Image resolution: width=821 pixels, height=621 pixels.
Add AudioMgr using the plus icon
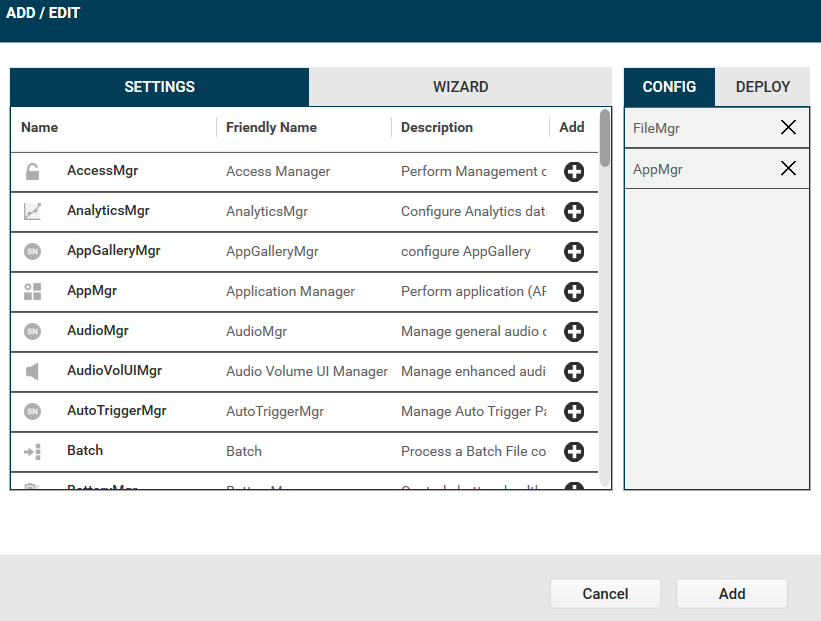pos(574,331)
